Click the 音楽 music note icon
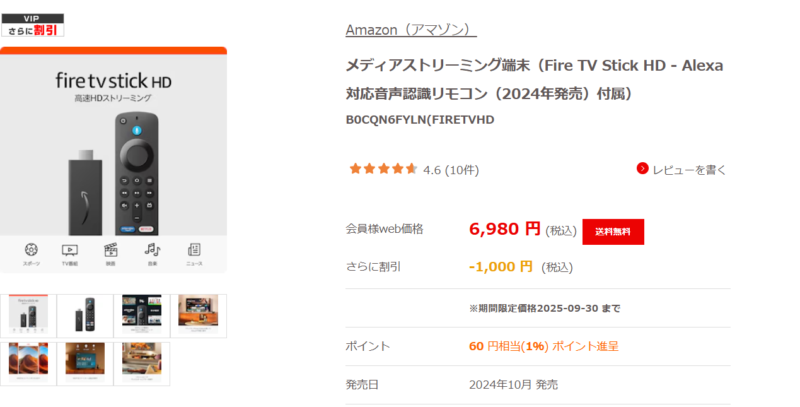This screenshot has height=407, width=800. 152,250
